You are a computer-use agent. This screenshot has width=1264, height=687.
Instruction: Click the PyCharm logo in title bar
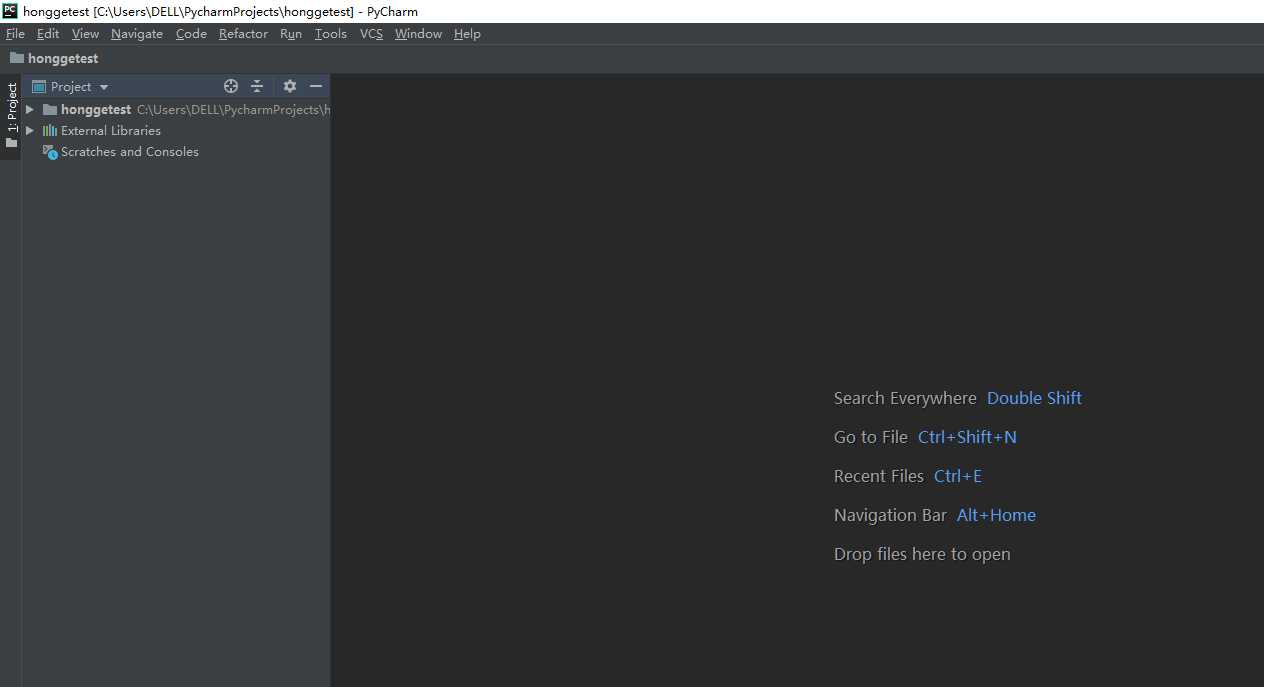10,11
